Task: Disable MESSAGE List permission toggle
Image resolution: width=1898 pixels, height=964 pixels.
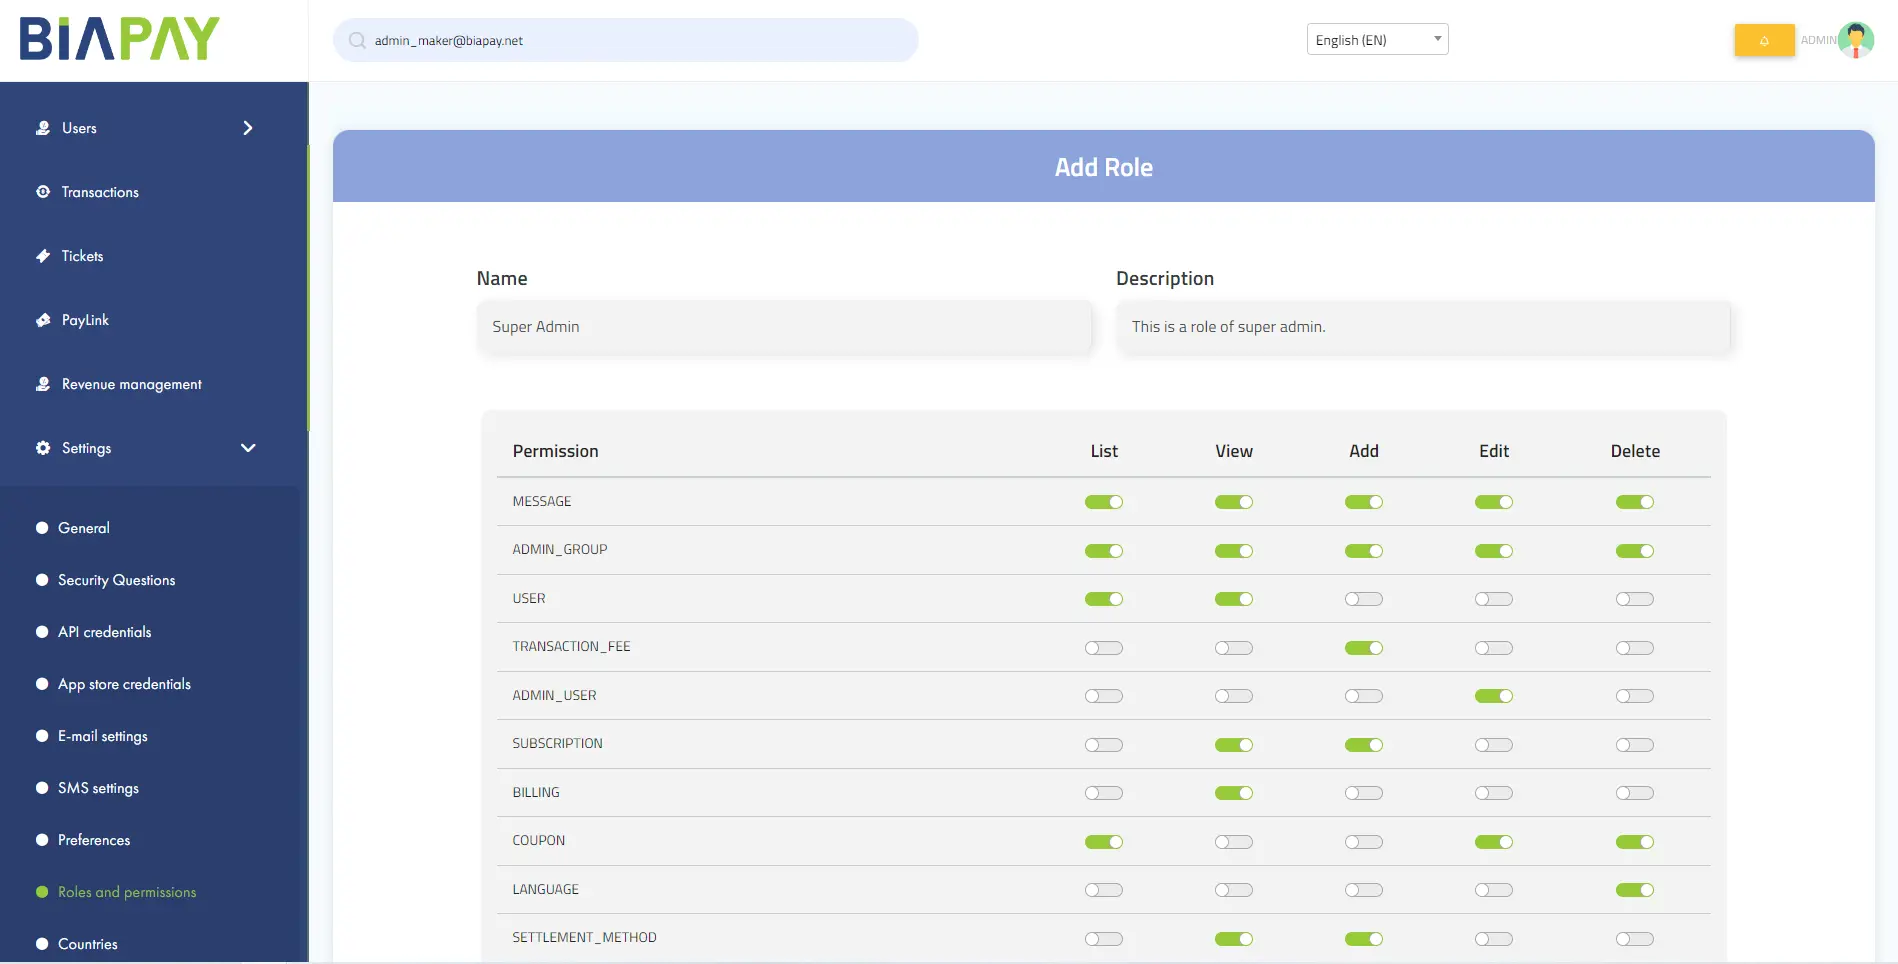Action: 1104,502
